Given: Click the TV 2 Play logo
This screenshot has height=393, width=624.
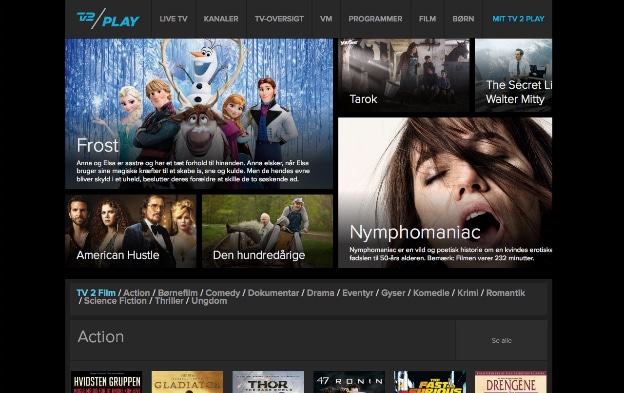Looking at the screenshot, I should tap(108, 19).
